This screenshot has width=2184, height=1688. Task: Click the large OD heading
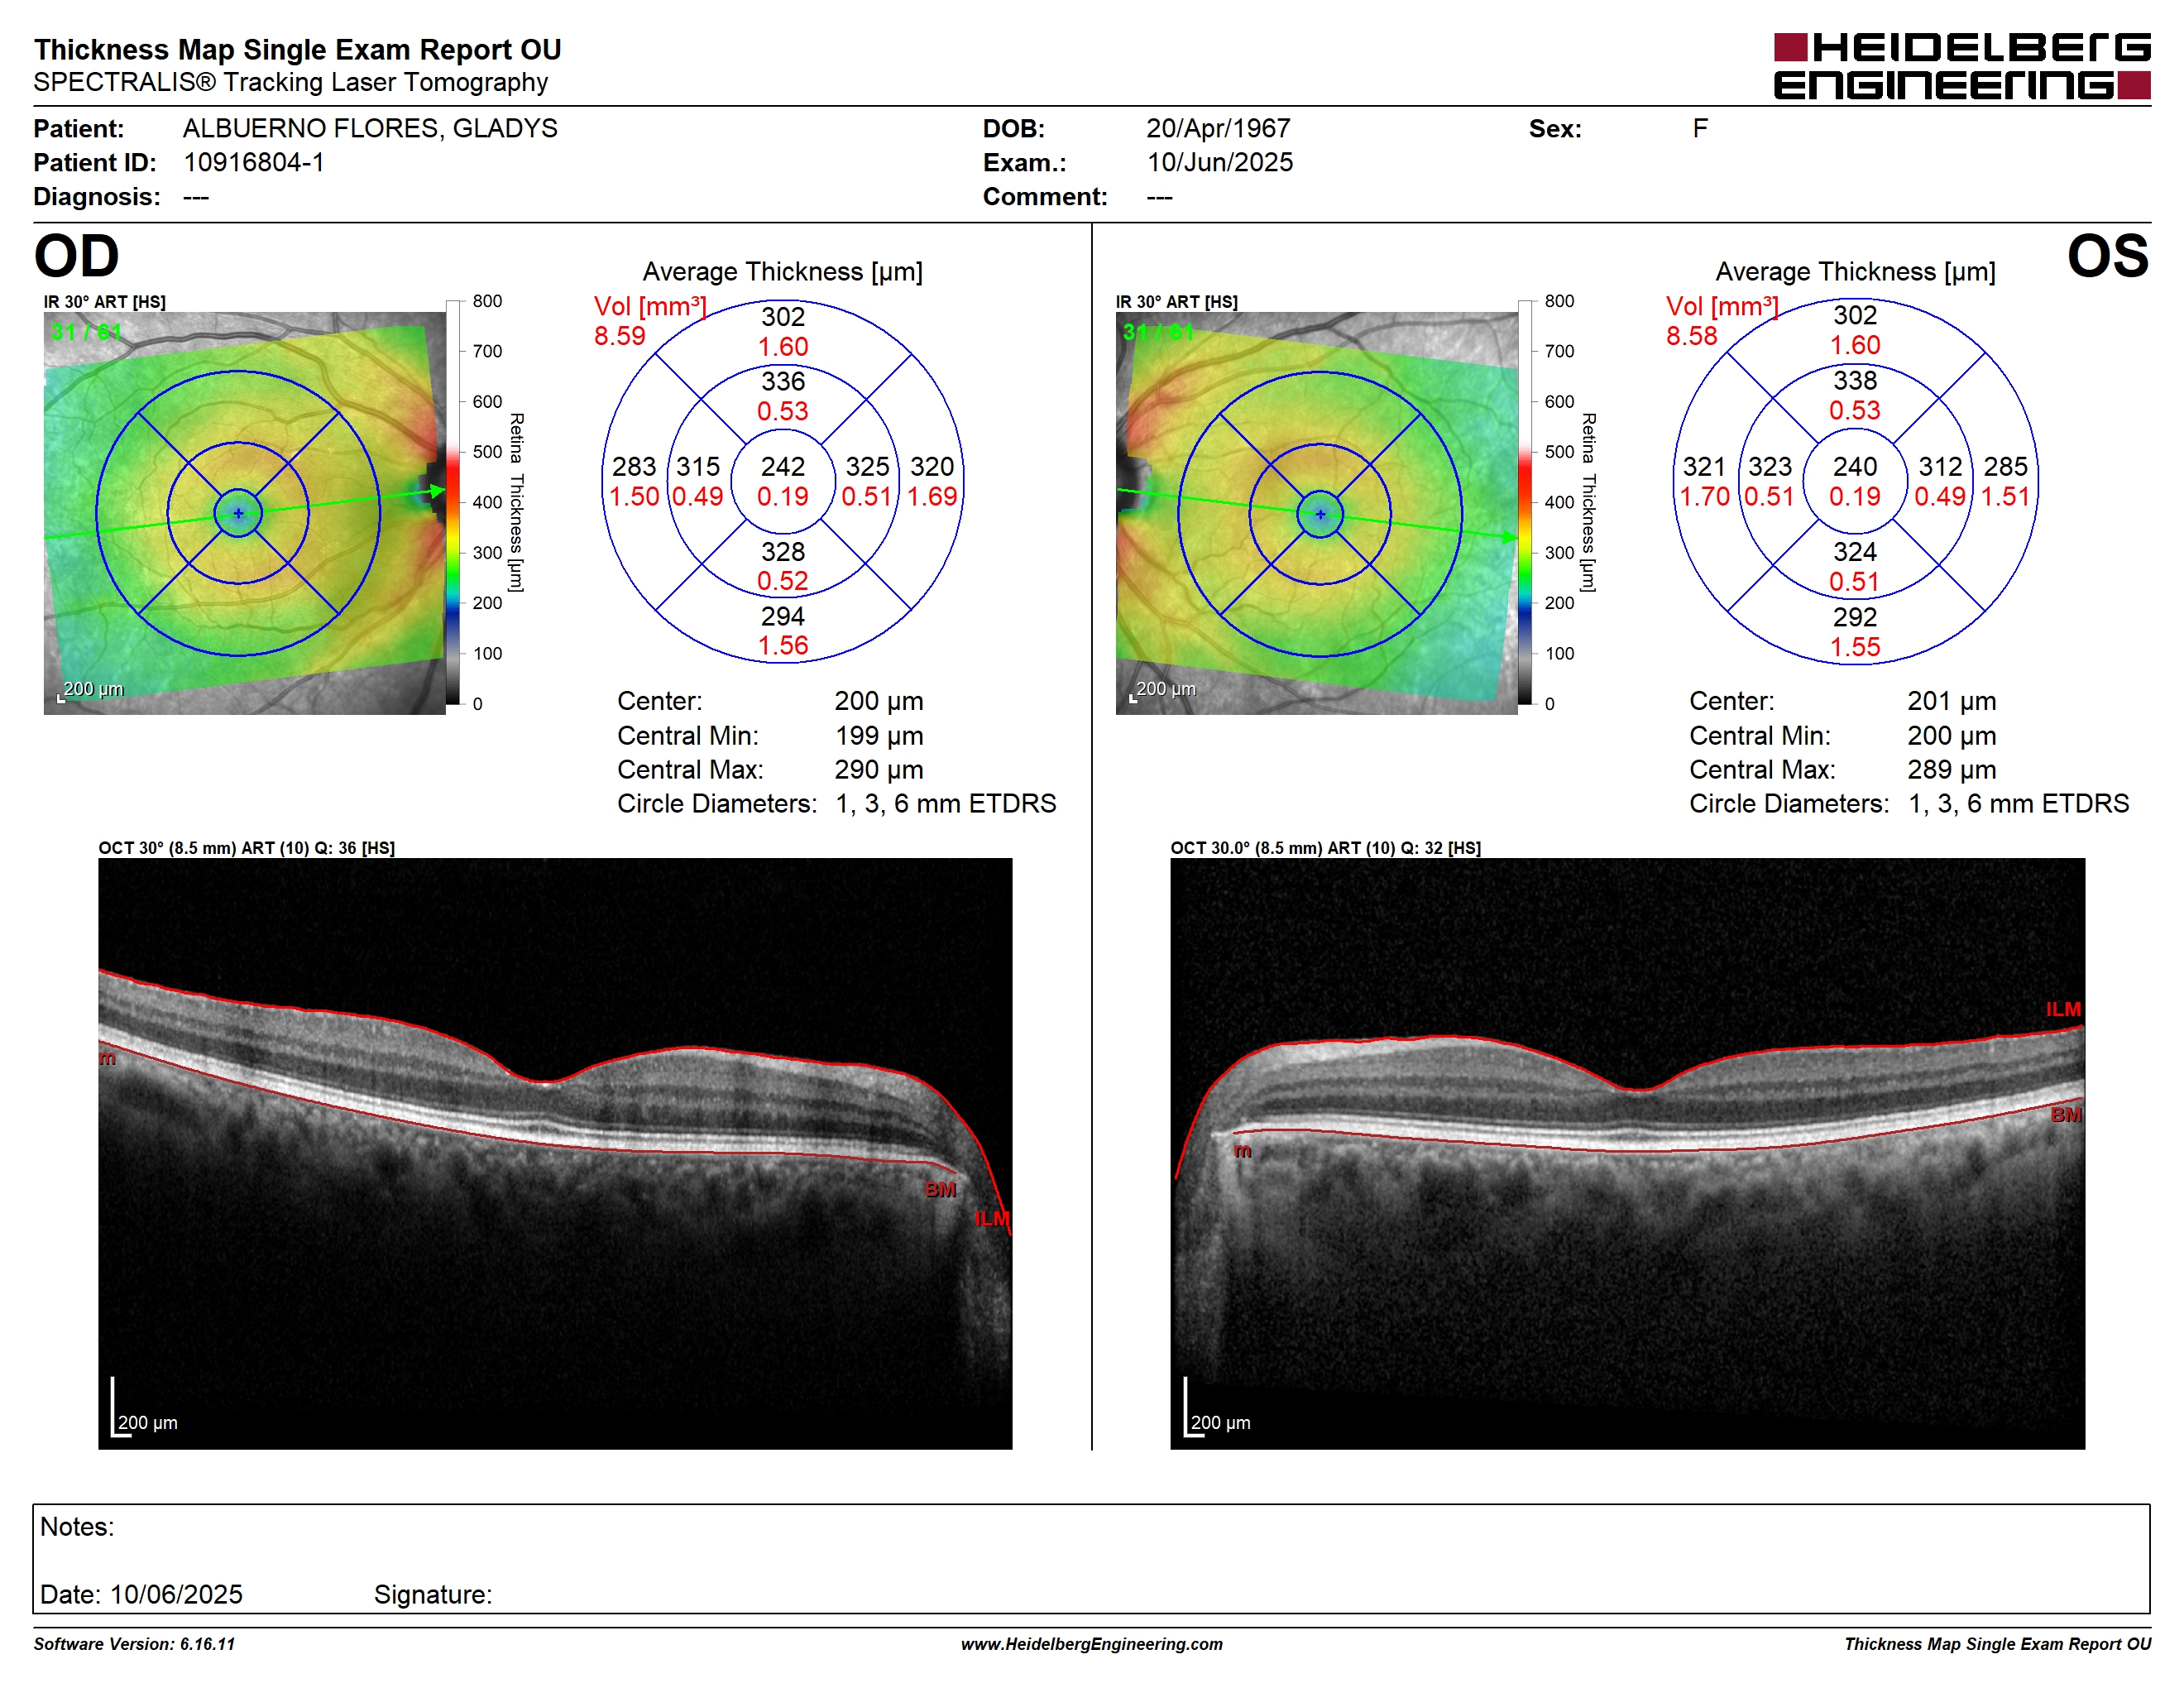[x=76, y=256]
